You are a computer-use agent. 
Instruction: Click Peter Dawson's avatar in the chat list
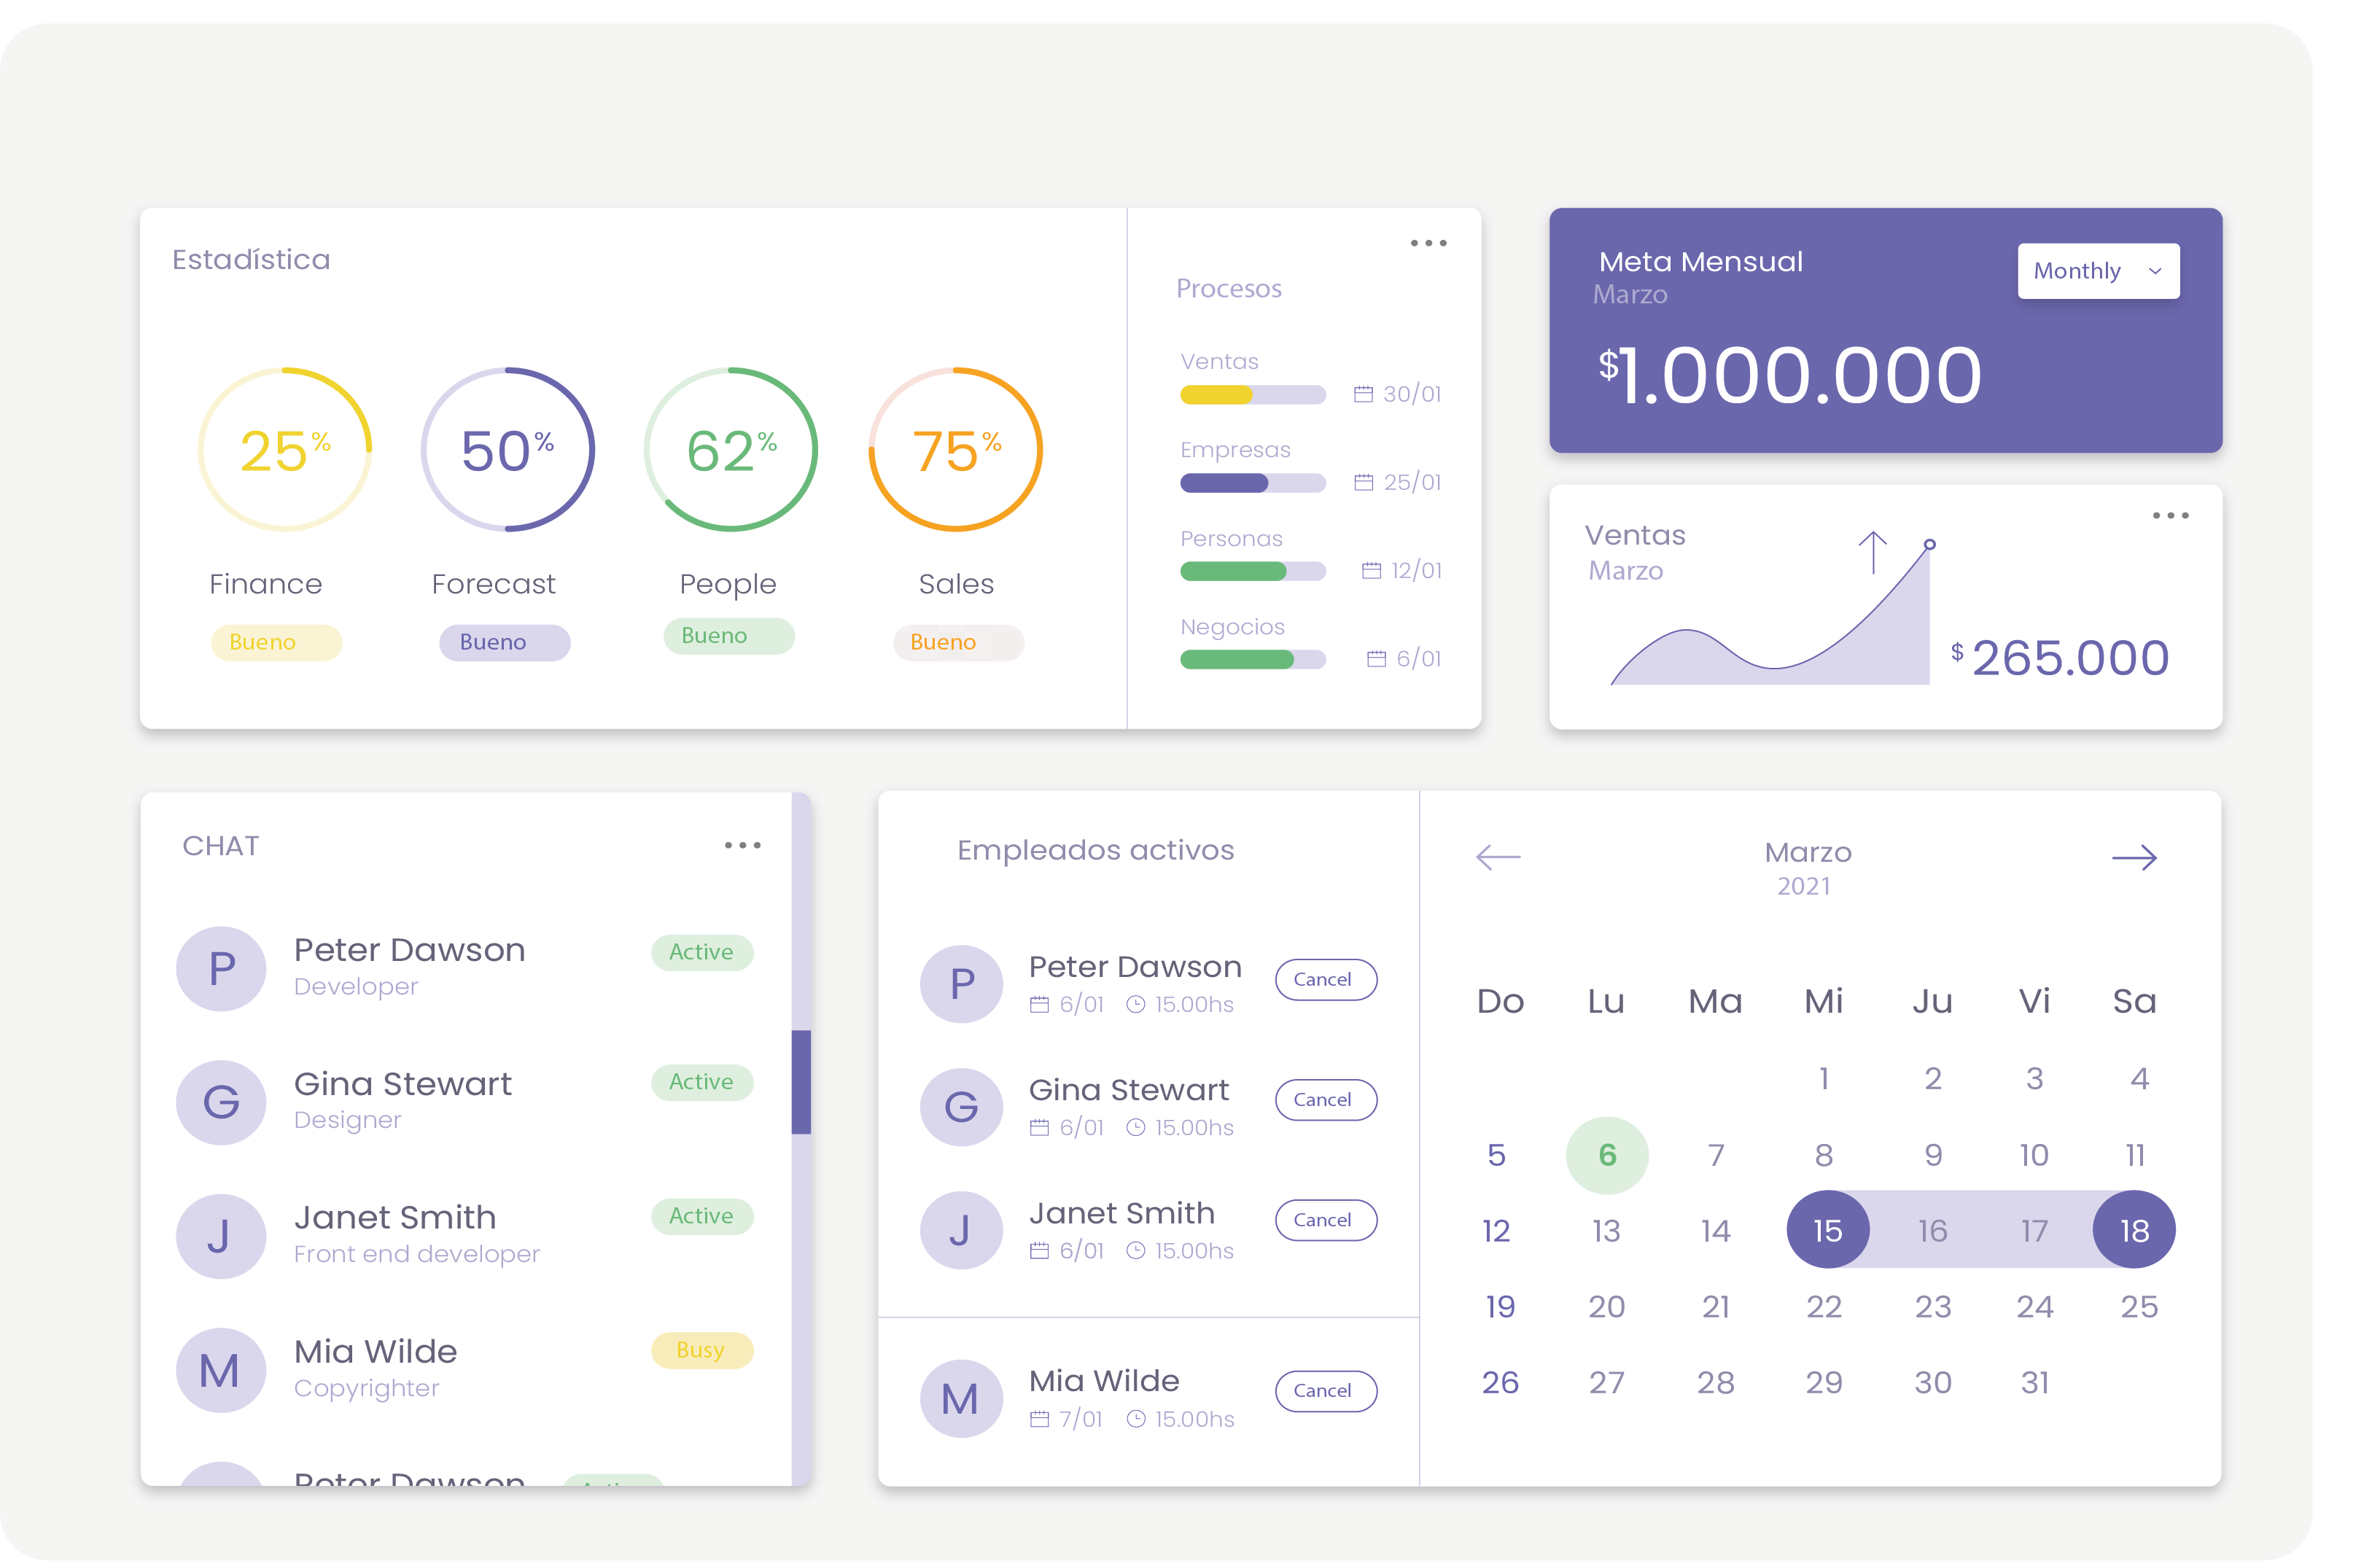point(221,968)
